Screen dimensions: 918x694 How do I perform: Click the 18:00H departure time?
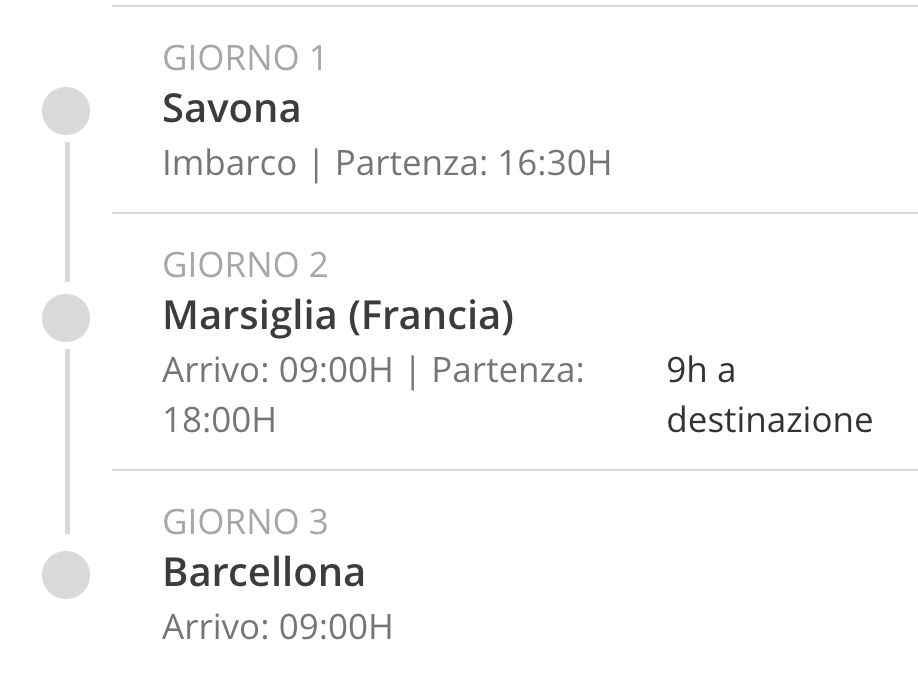pos(219,420)
